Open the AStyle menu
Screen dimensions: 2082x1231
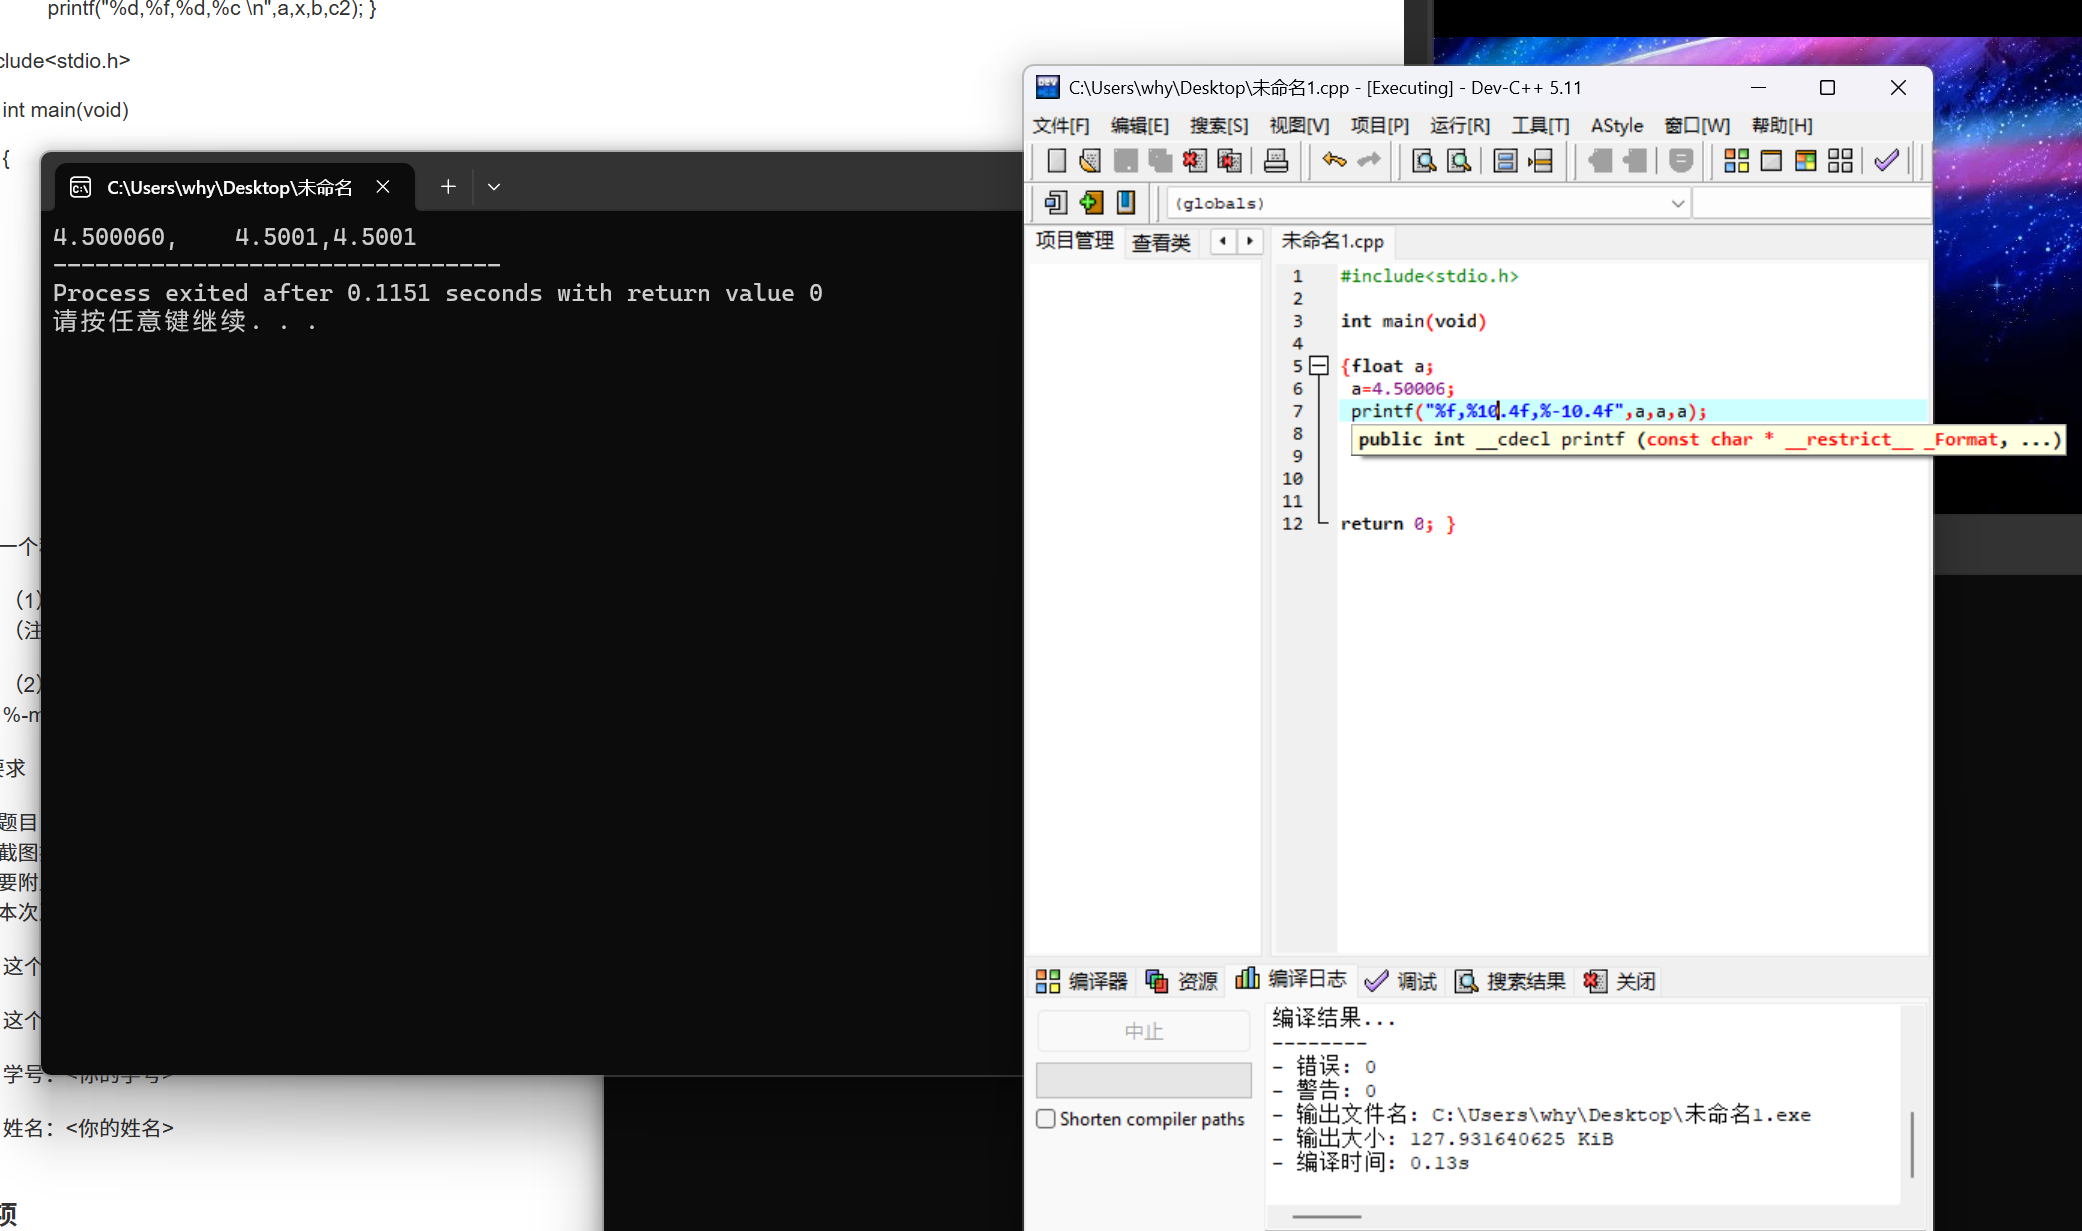(1616, 126)
